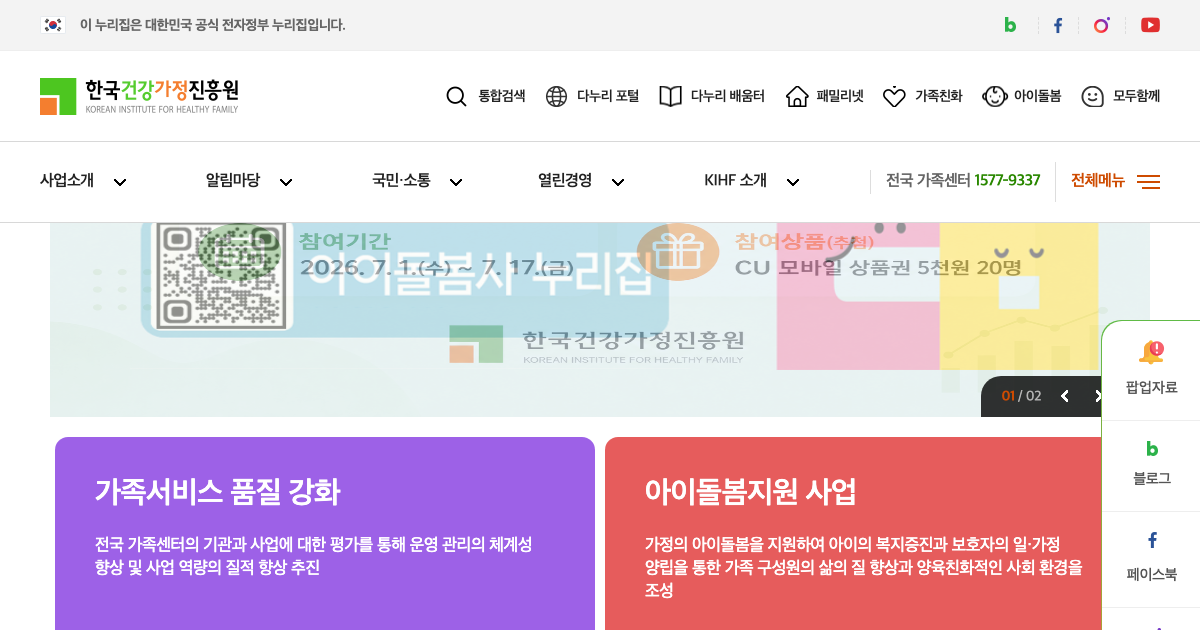Image resolution: width=1200 pixels, height=630 pixels.
Task: Open the 열린경영 menu
Action: 565,181
